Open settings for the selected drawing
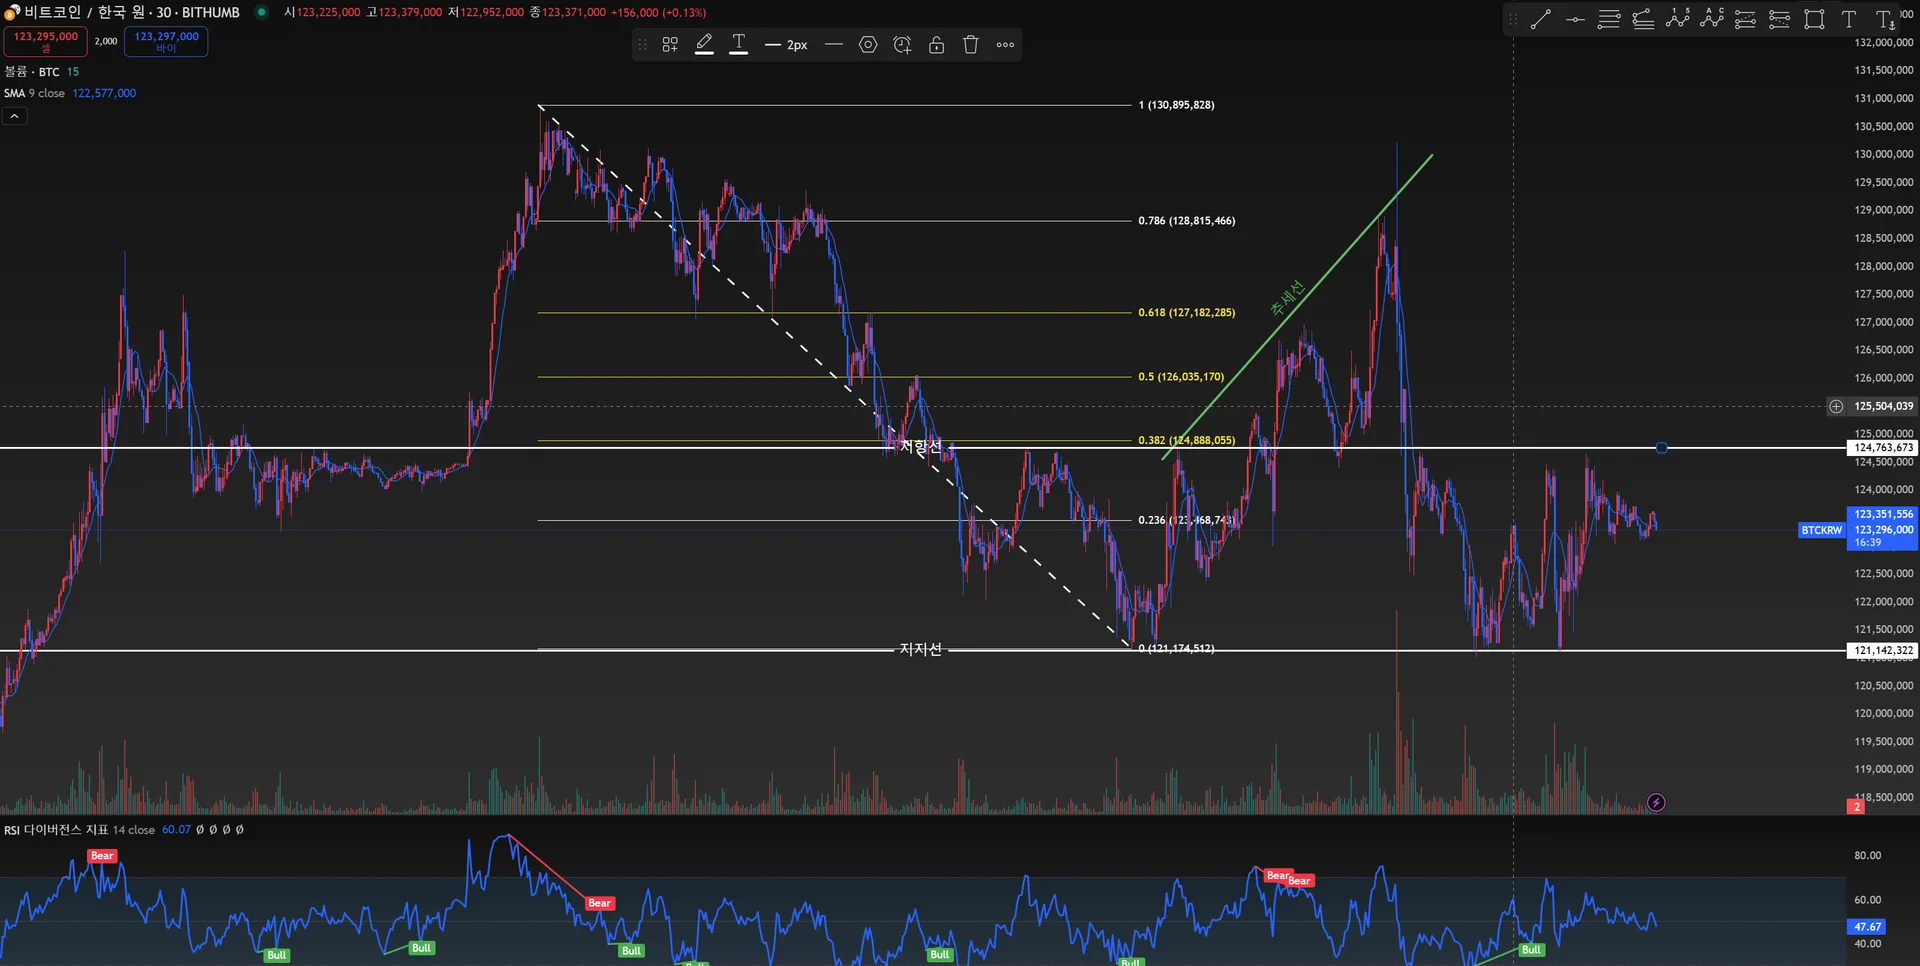1920x966 pixels. (x=868, y=45)
